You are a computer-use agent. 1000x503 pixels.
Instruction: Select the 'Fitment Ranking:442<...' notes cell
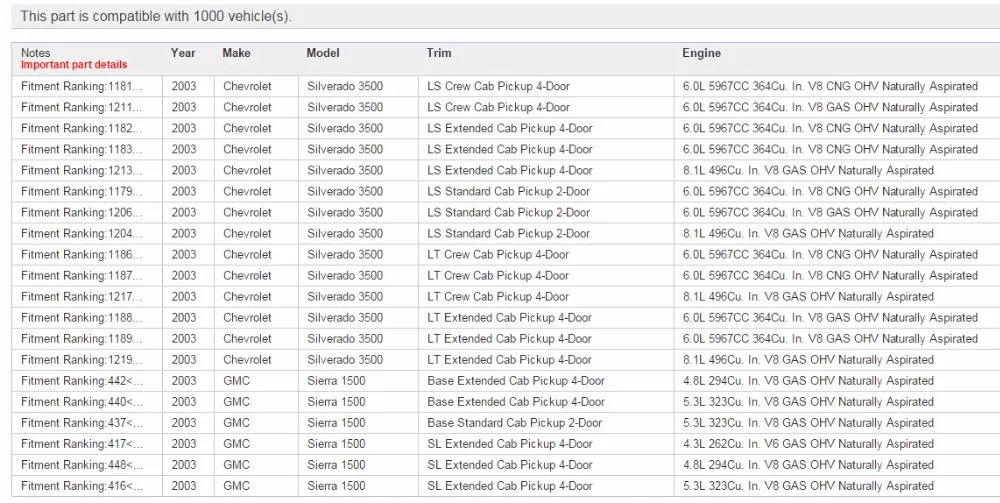pyautogui.click(x=87, y=381)
